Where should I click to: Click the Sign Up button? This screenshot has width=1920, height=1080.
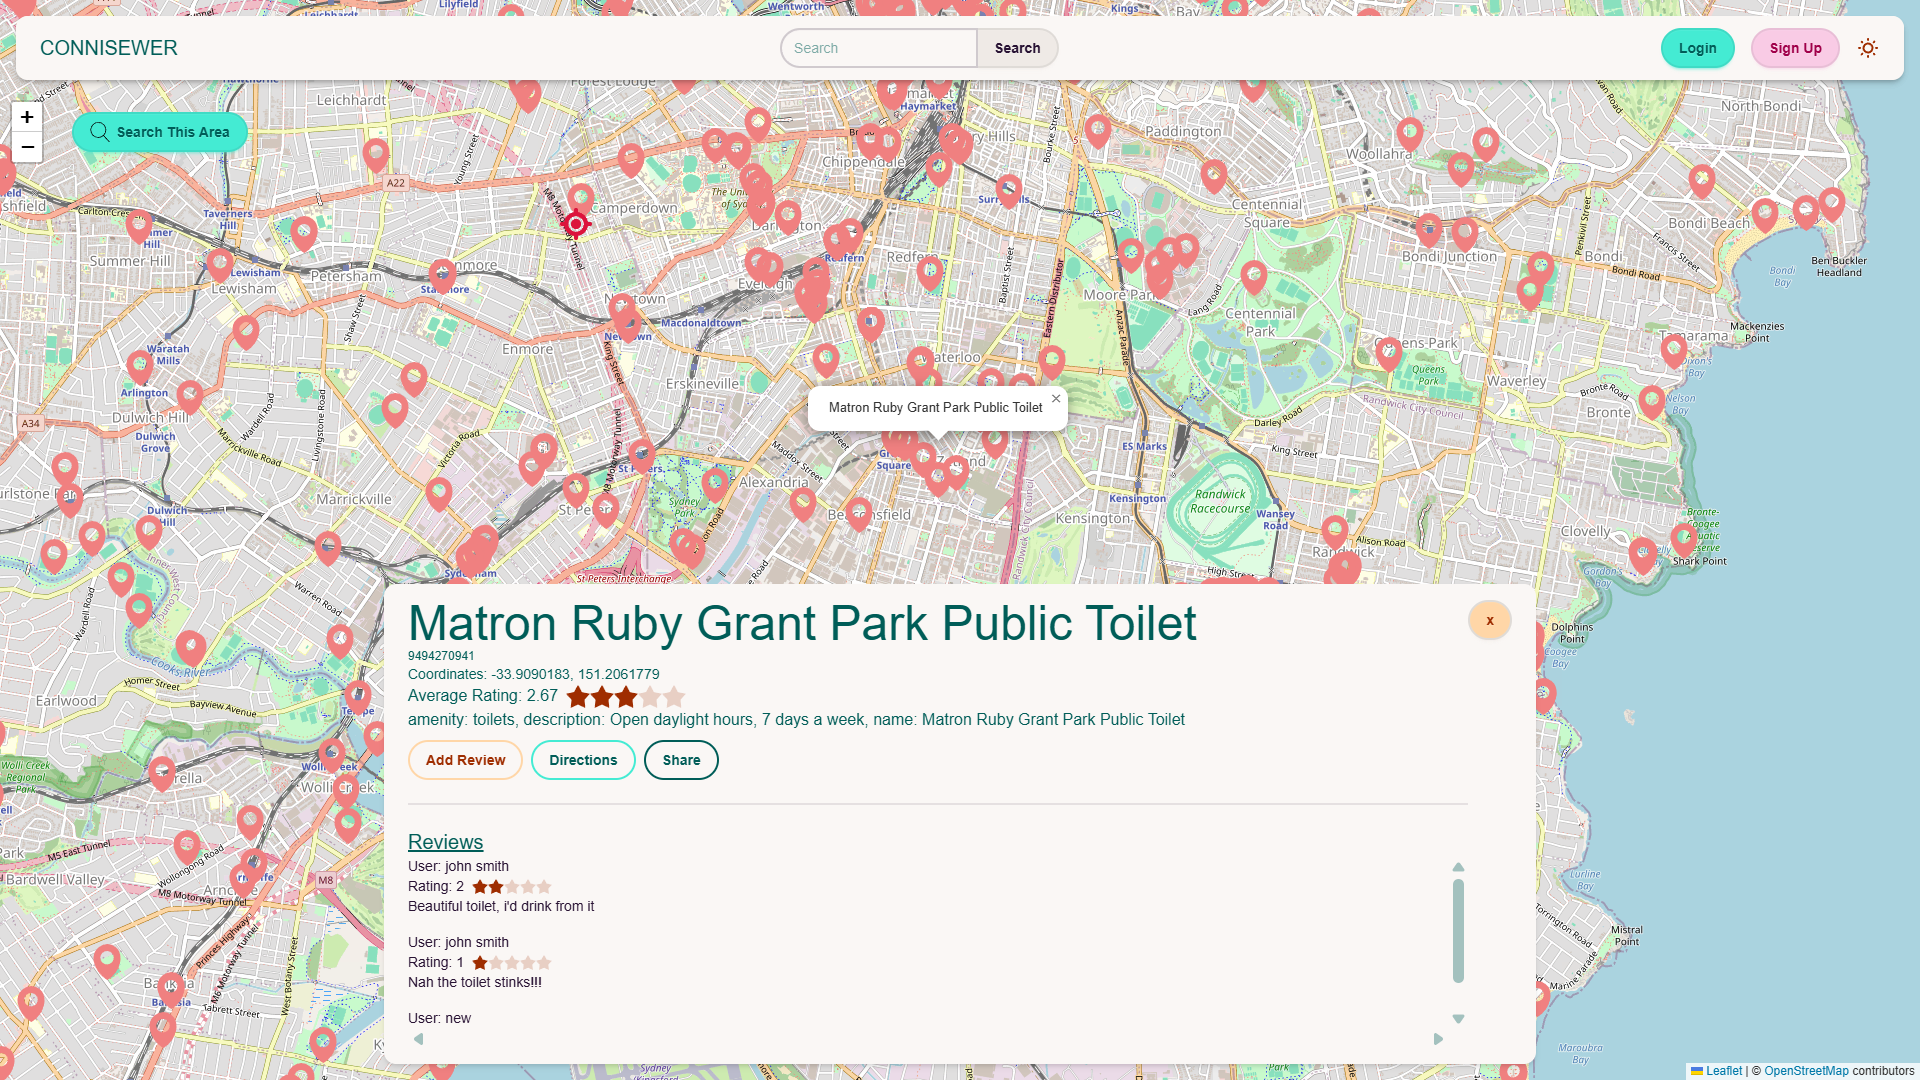tap(1795, 48)
